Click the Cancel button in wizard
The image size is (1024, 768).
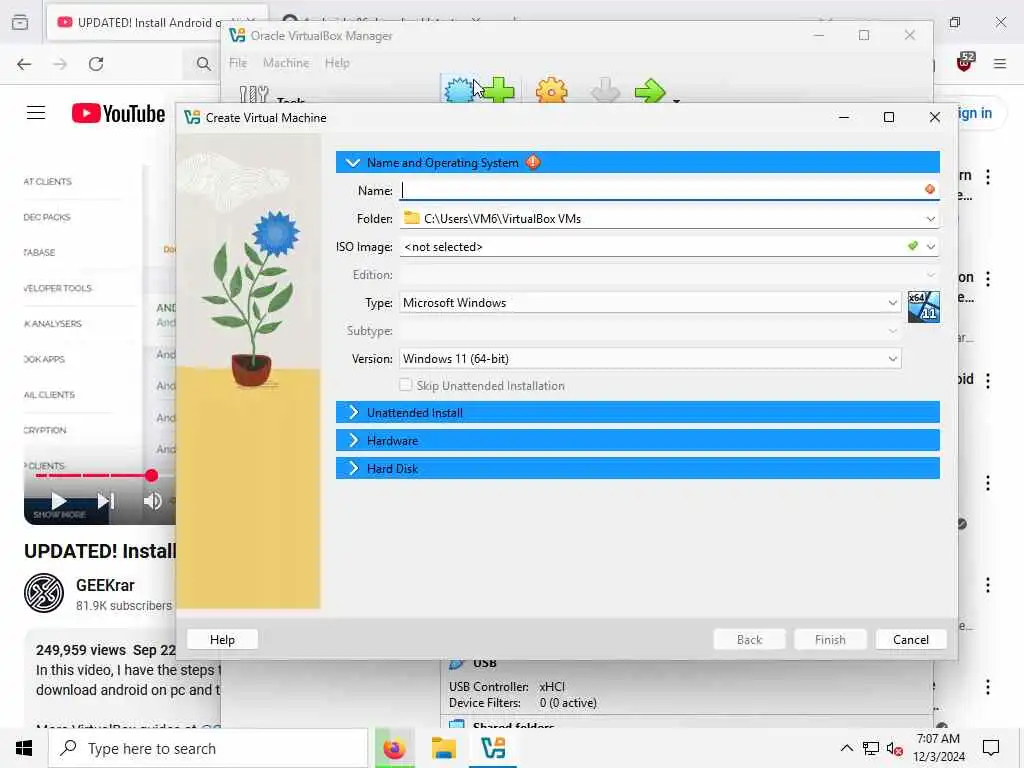910,639
